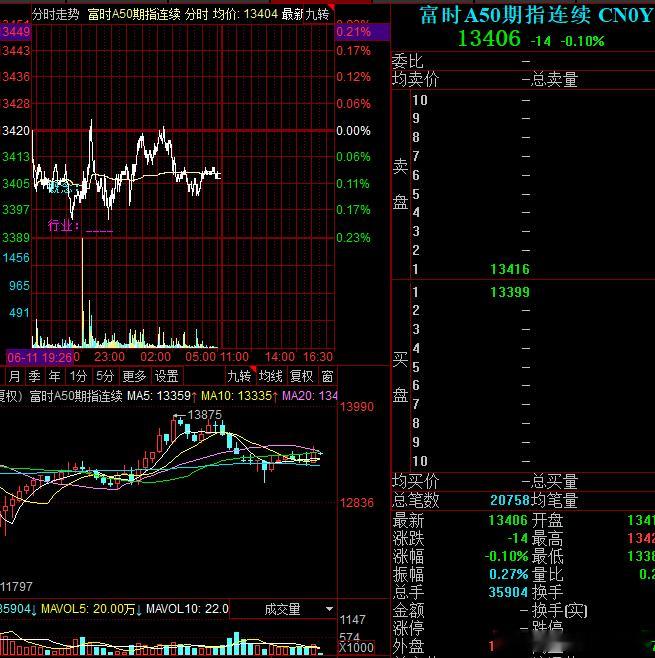Click the 最新 value 13406 in quote table

[508, 520]
